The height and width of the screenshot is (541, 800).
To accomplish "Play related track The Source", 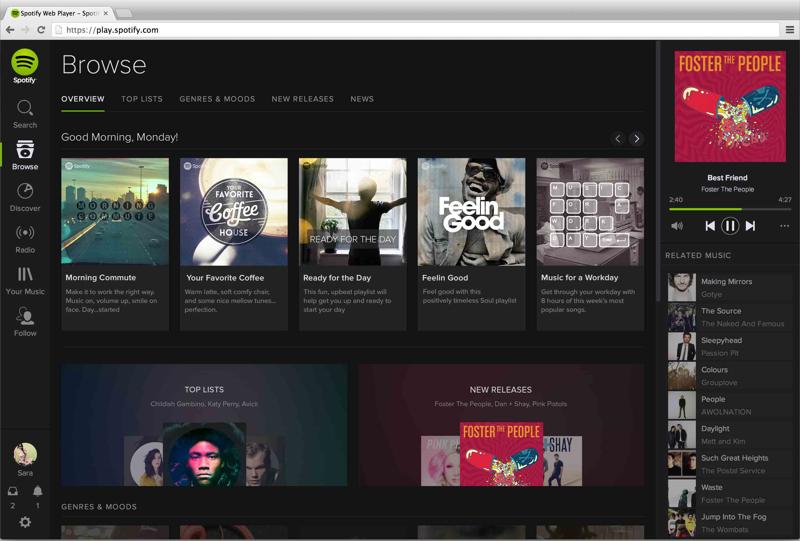I will click(x=730, y=317).
